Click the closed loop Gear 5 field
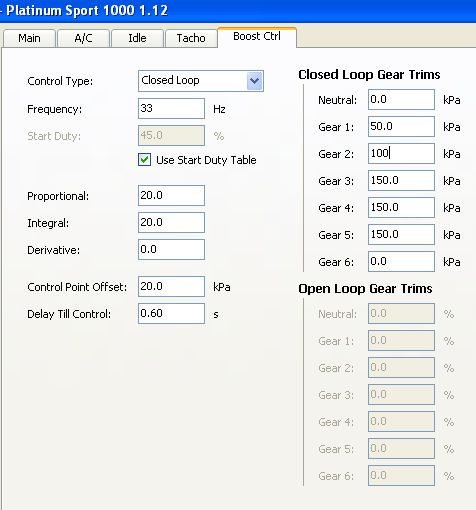 (x=401, y=234)
